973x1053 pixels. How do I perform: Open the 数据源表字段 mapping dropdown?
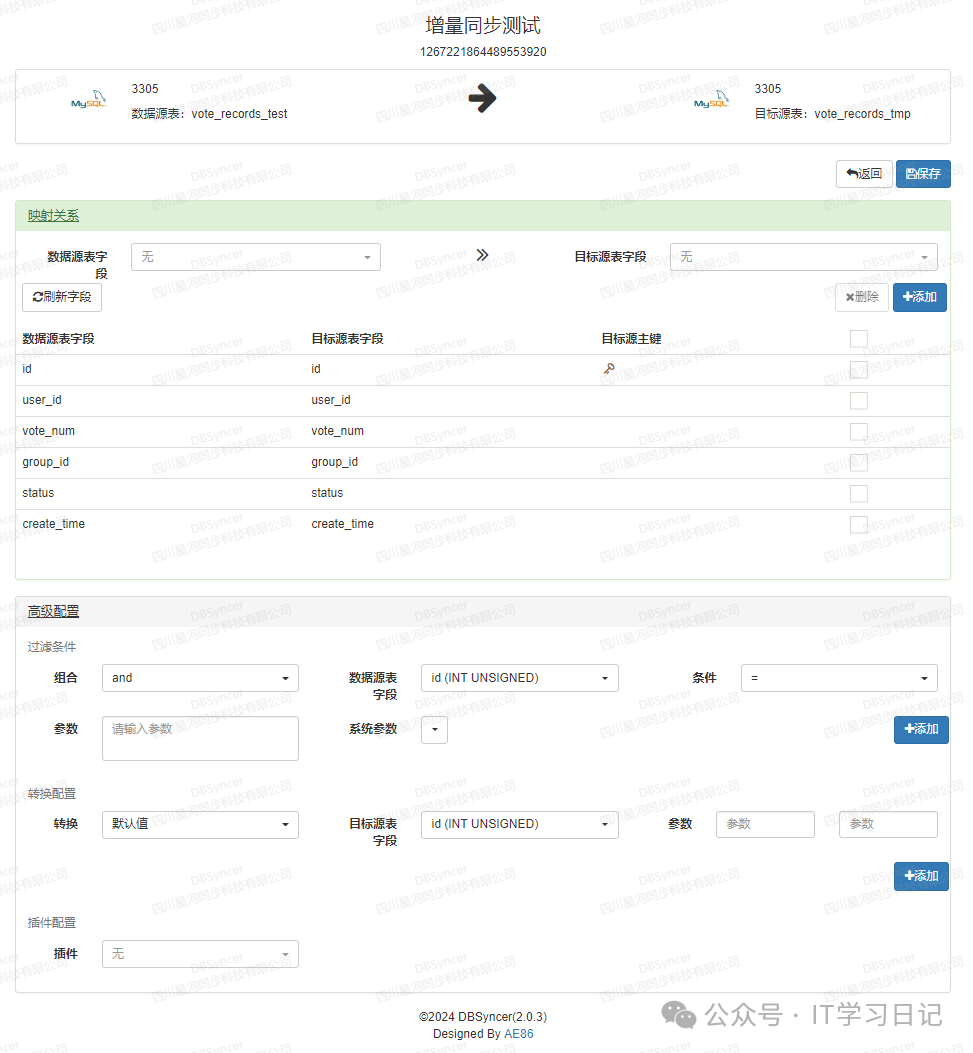(256, 257)
